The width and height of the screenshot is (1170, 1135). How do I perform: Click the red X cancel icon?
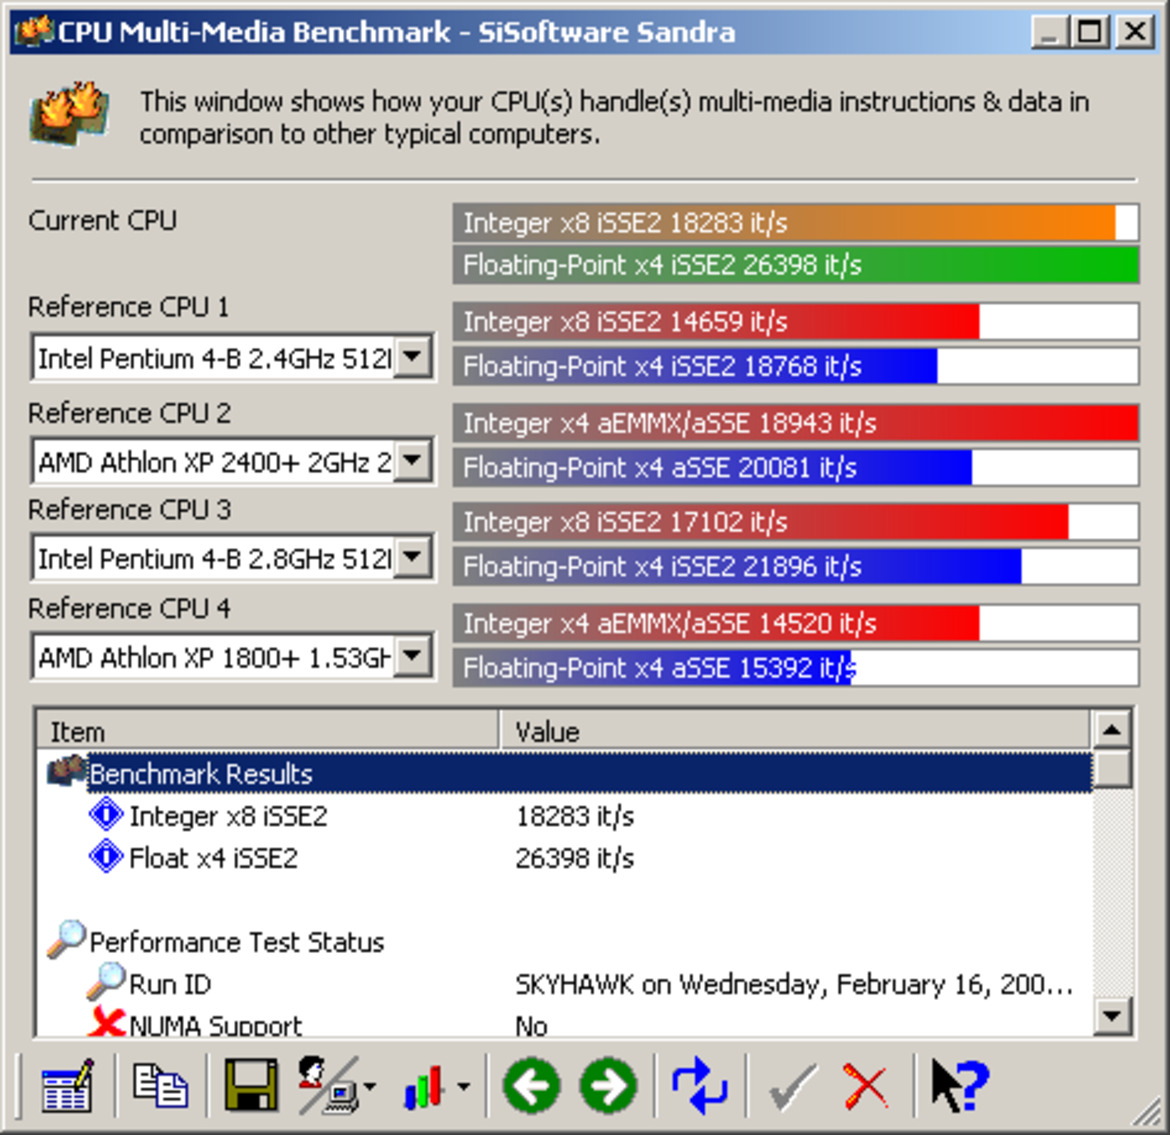(866, 1086)
